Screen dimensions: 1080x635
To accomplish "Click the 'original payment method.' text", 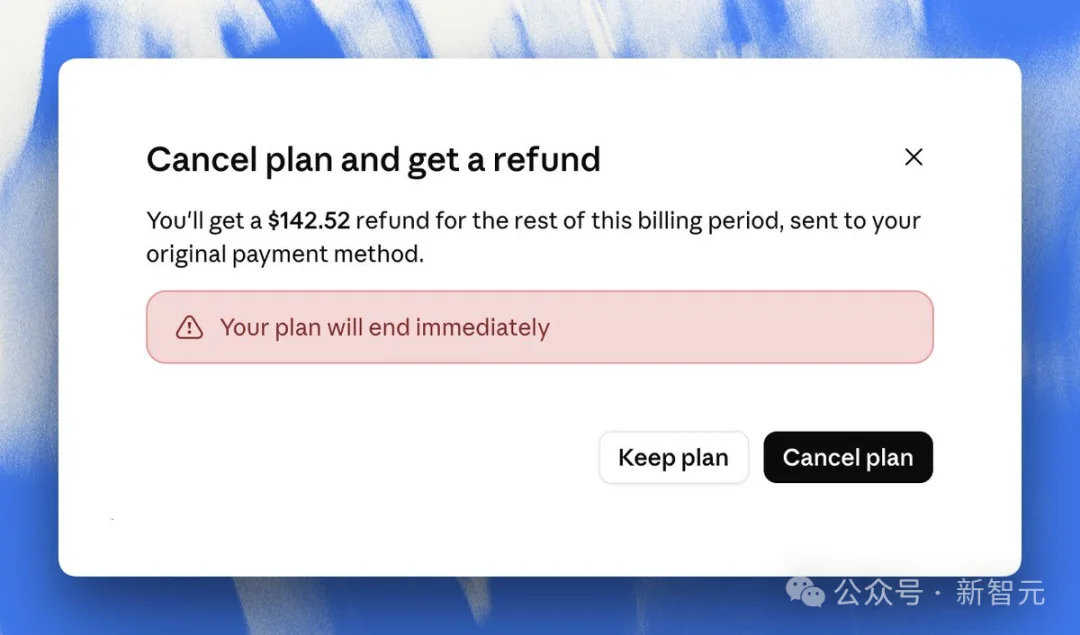I will (x=285, y=254).
